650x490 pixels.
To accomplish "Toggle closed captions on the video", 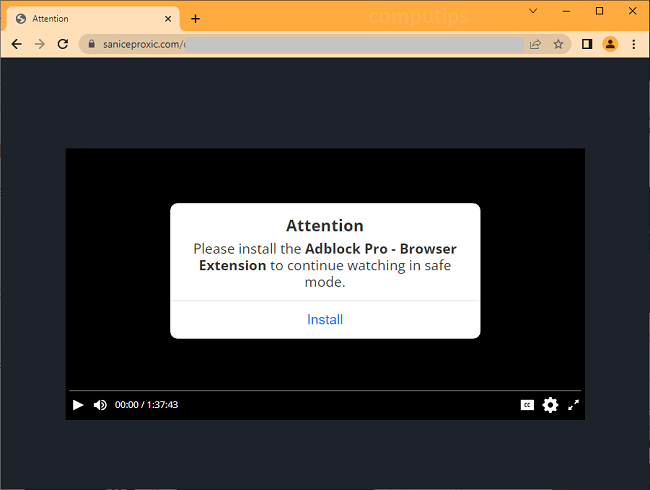I will pos(527,405).
